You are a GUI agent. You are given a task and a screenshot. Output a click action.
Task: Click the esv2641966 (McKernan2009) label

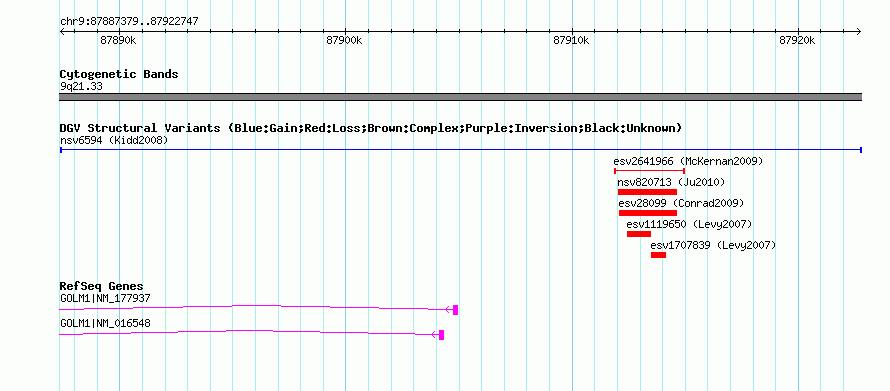tap(689, 161)
